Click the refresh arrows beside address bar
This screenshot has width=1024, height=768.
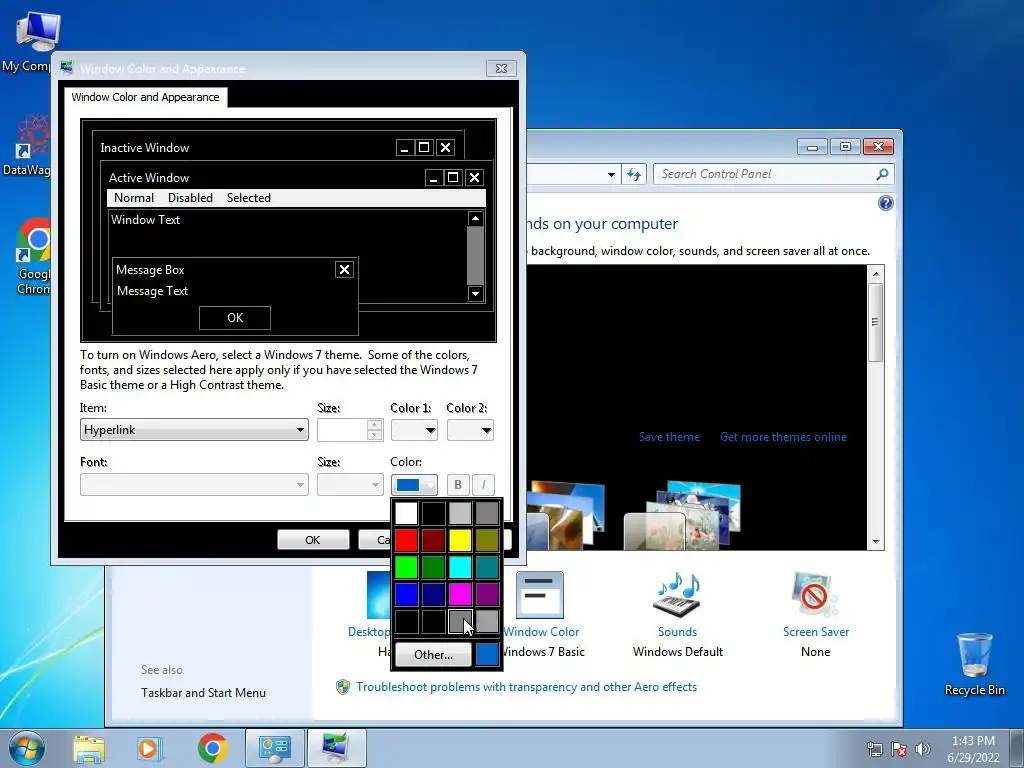(633, 174)
